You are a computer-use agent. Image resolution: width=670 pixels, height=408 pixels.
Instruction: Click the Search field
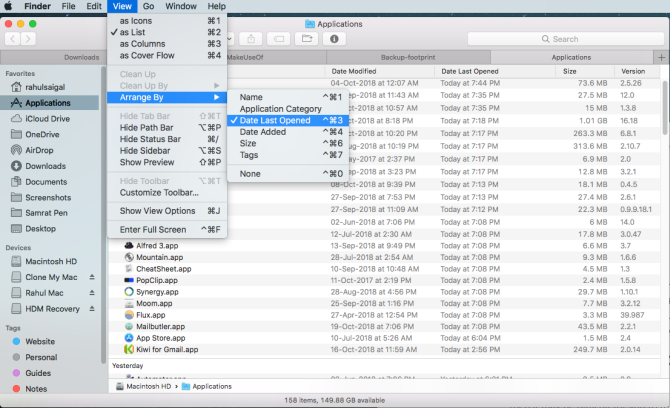click(x=565, y=39)
